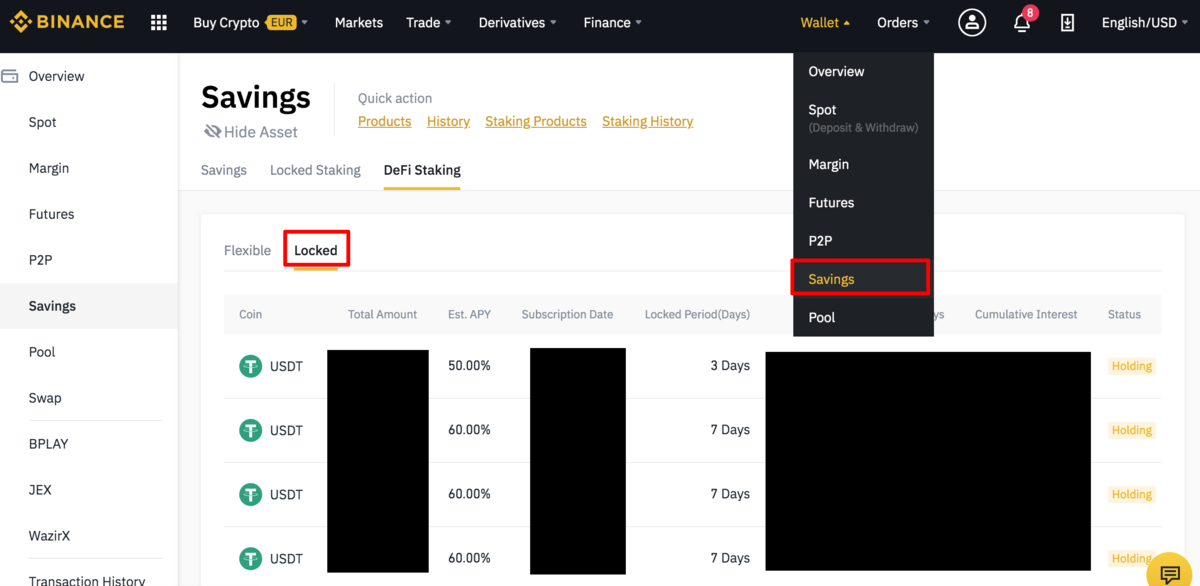The image size is (1200, 586).
Task: Switch to the Savings tab
Action: pyautogui.click(x=224, y=170)
